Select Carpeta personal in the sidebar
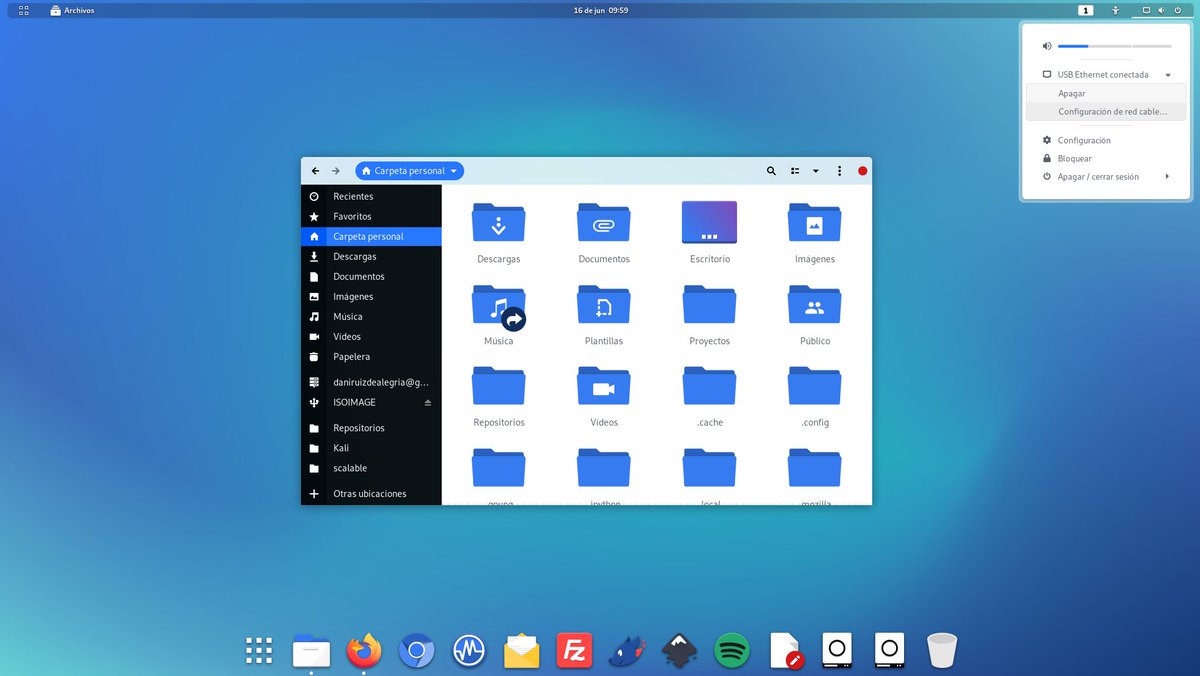Viewport: 1200px width, 676px height. pos(371,237)
